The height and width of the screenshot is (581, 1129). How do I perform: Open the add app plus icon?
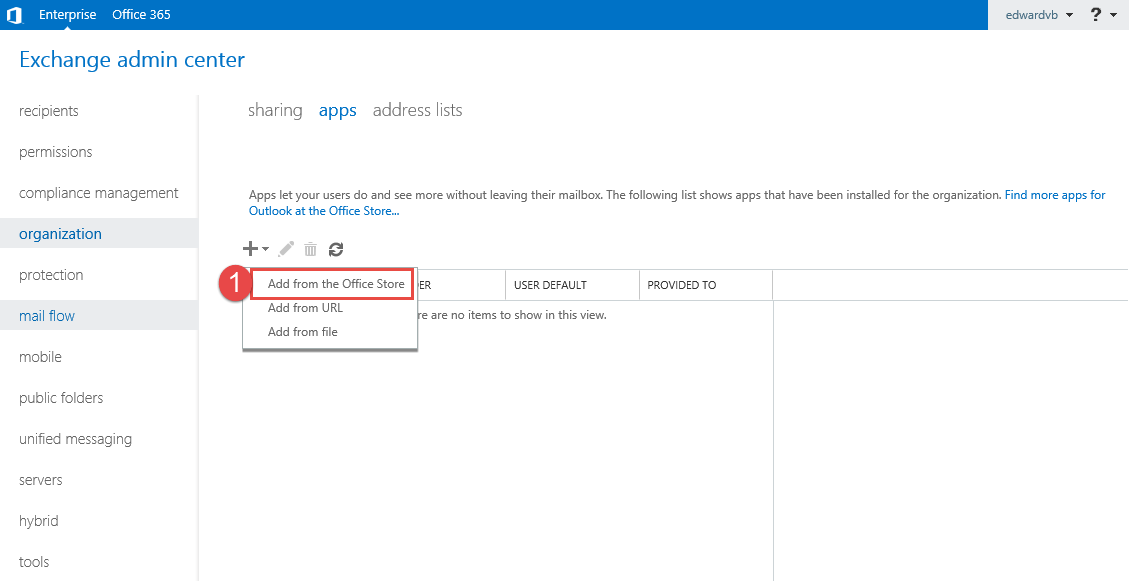(250, 249)
